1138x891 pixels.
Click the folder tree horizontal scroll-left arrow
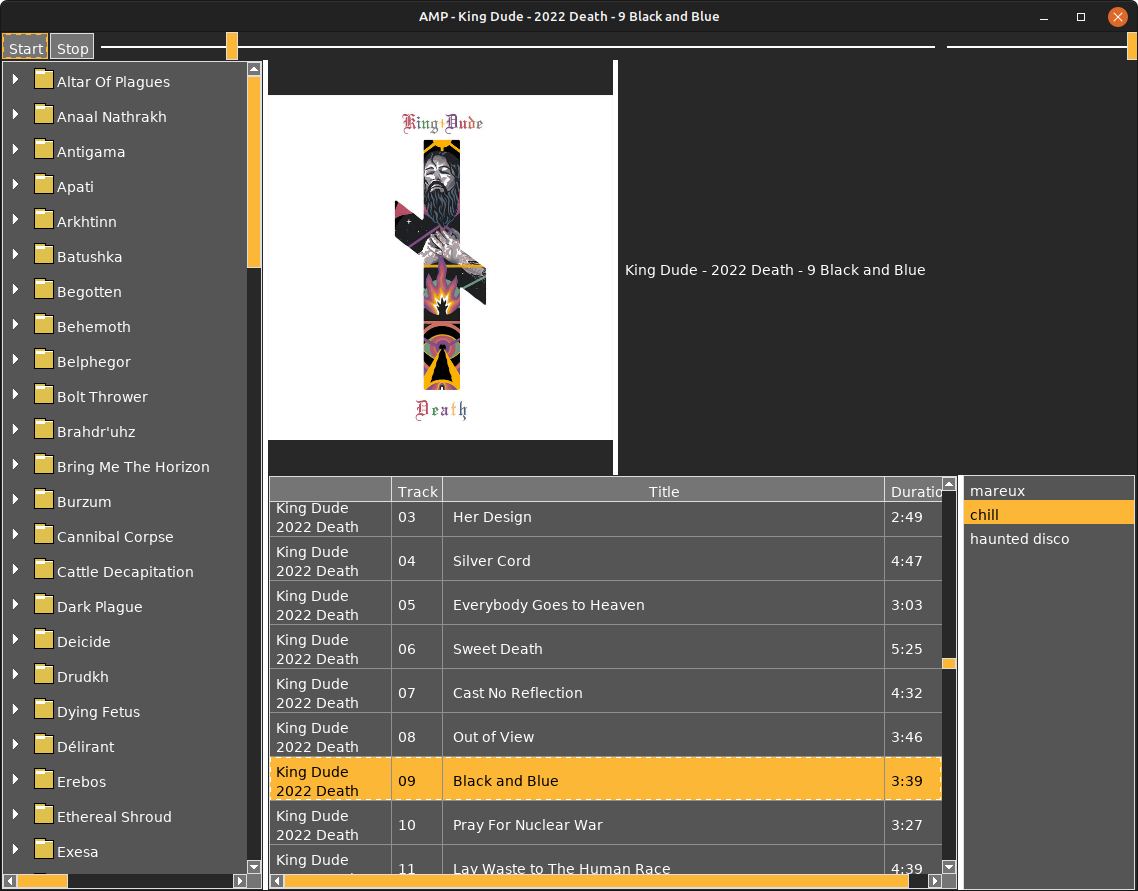[10, 881]
